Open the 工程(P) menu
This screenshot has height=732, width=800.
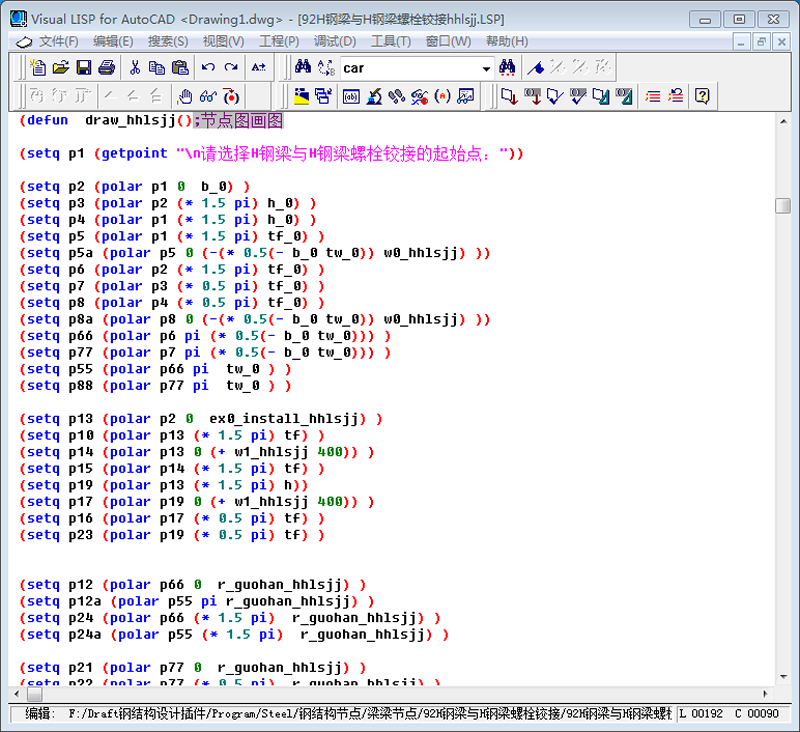279,41
